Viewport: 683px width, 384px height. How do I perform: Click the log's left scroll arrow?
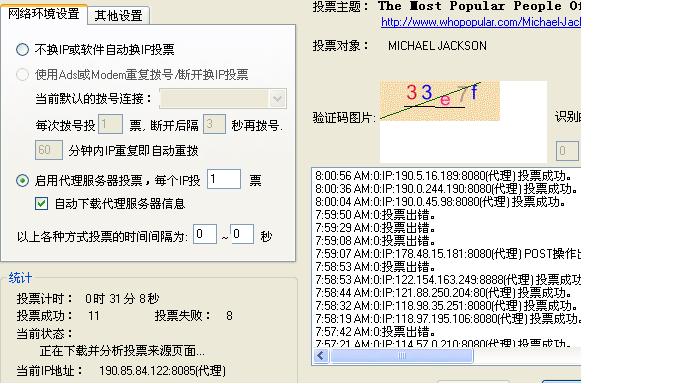(321, 356)
